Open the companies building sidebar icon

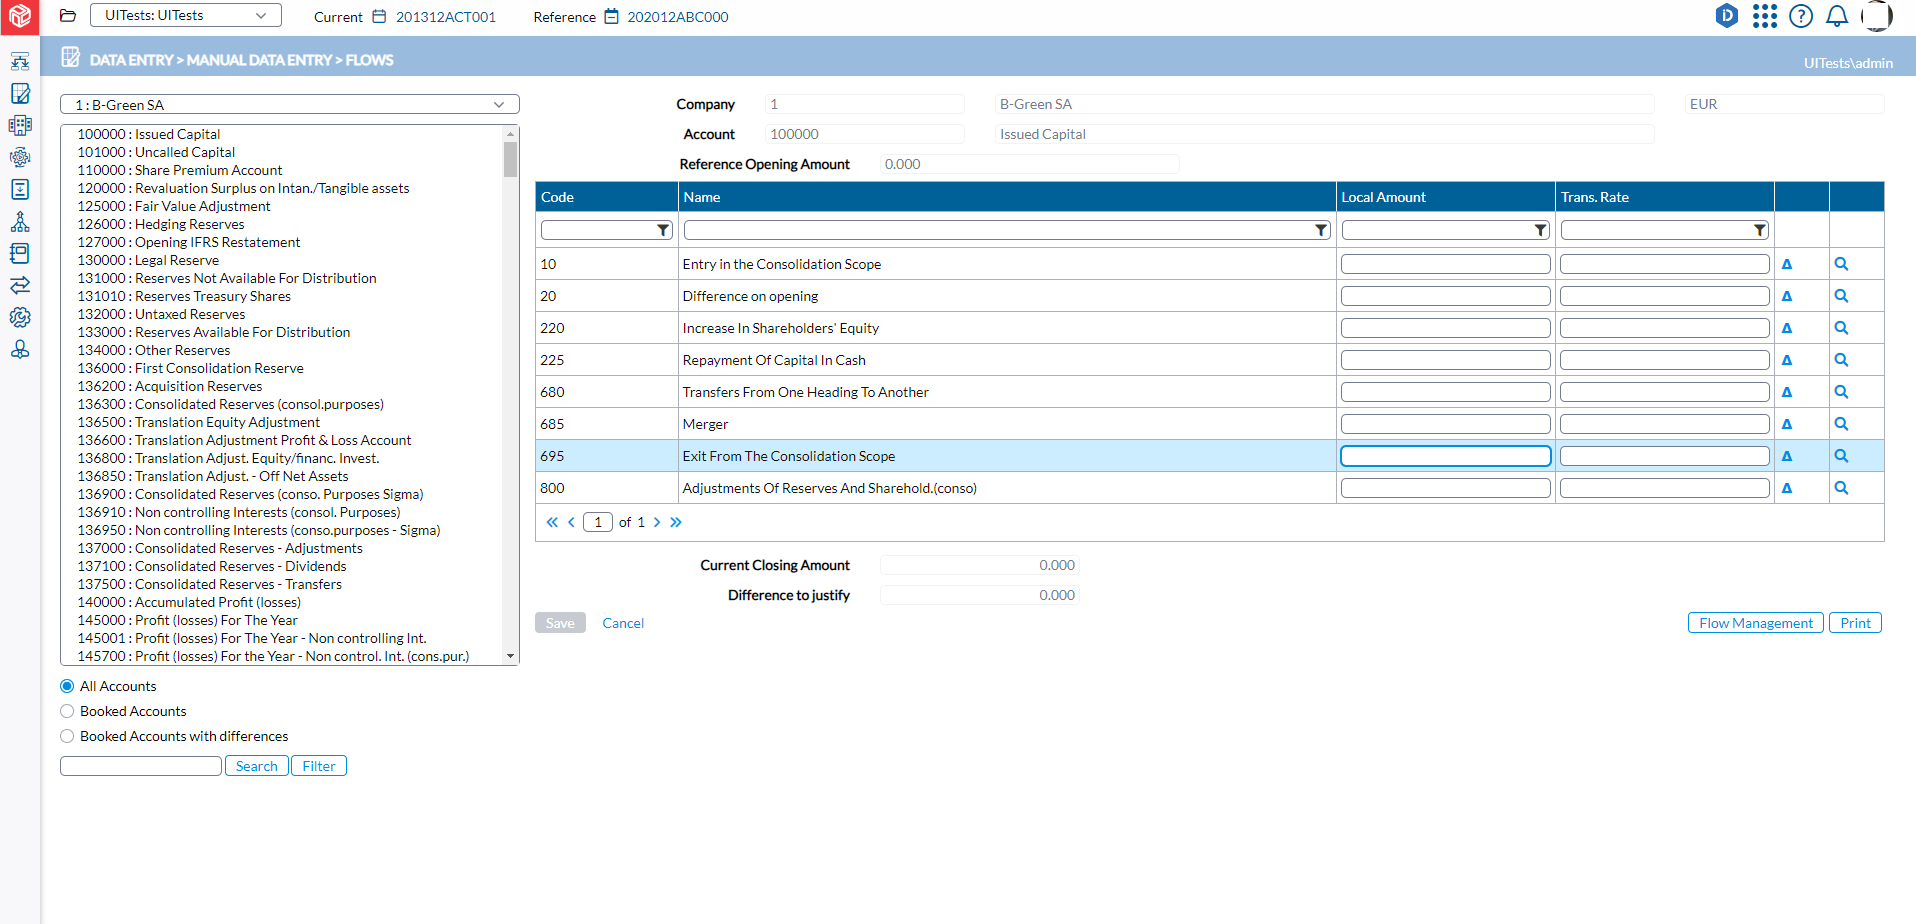click(20, 126)
